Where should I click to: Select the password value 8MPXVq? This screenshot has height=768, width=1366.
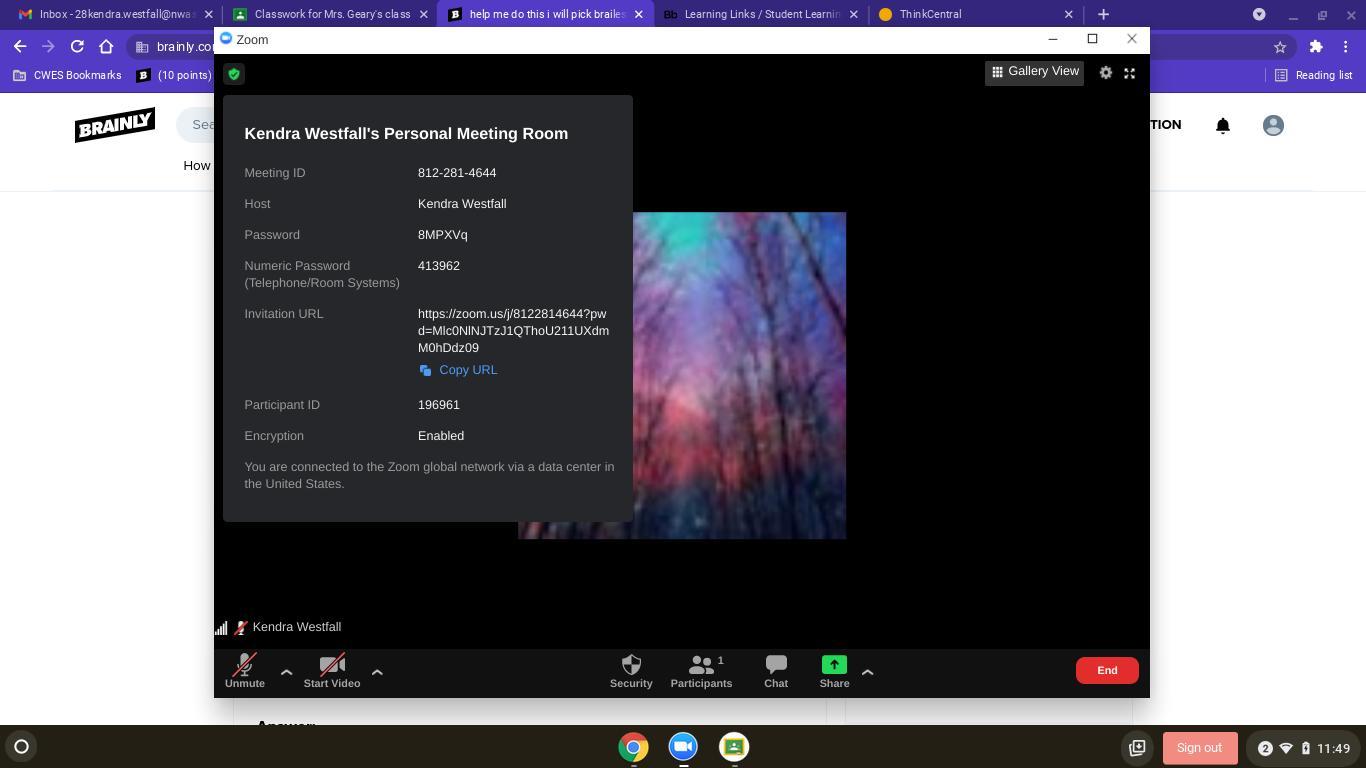pyautogui.click(x=443, y=235)
